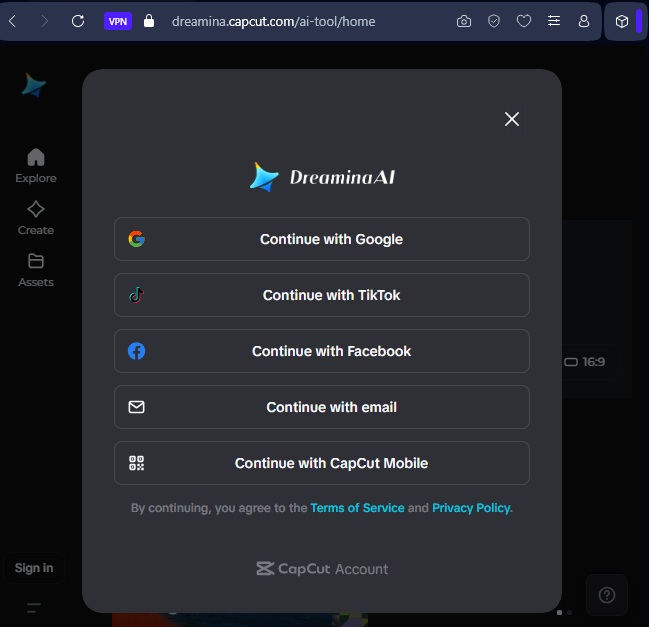This screenshot has width=649, height=627.
Task: Open Explore in the sidebar
Action: [x=36, y=165]
